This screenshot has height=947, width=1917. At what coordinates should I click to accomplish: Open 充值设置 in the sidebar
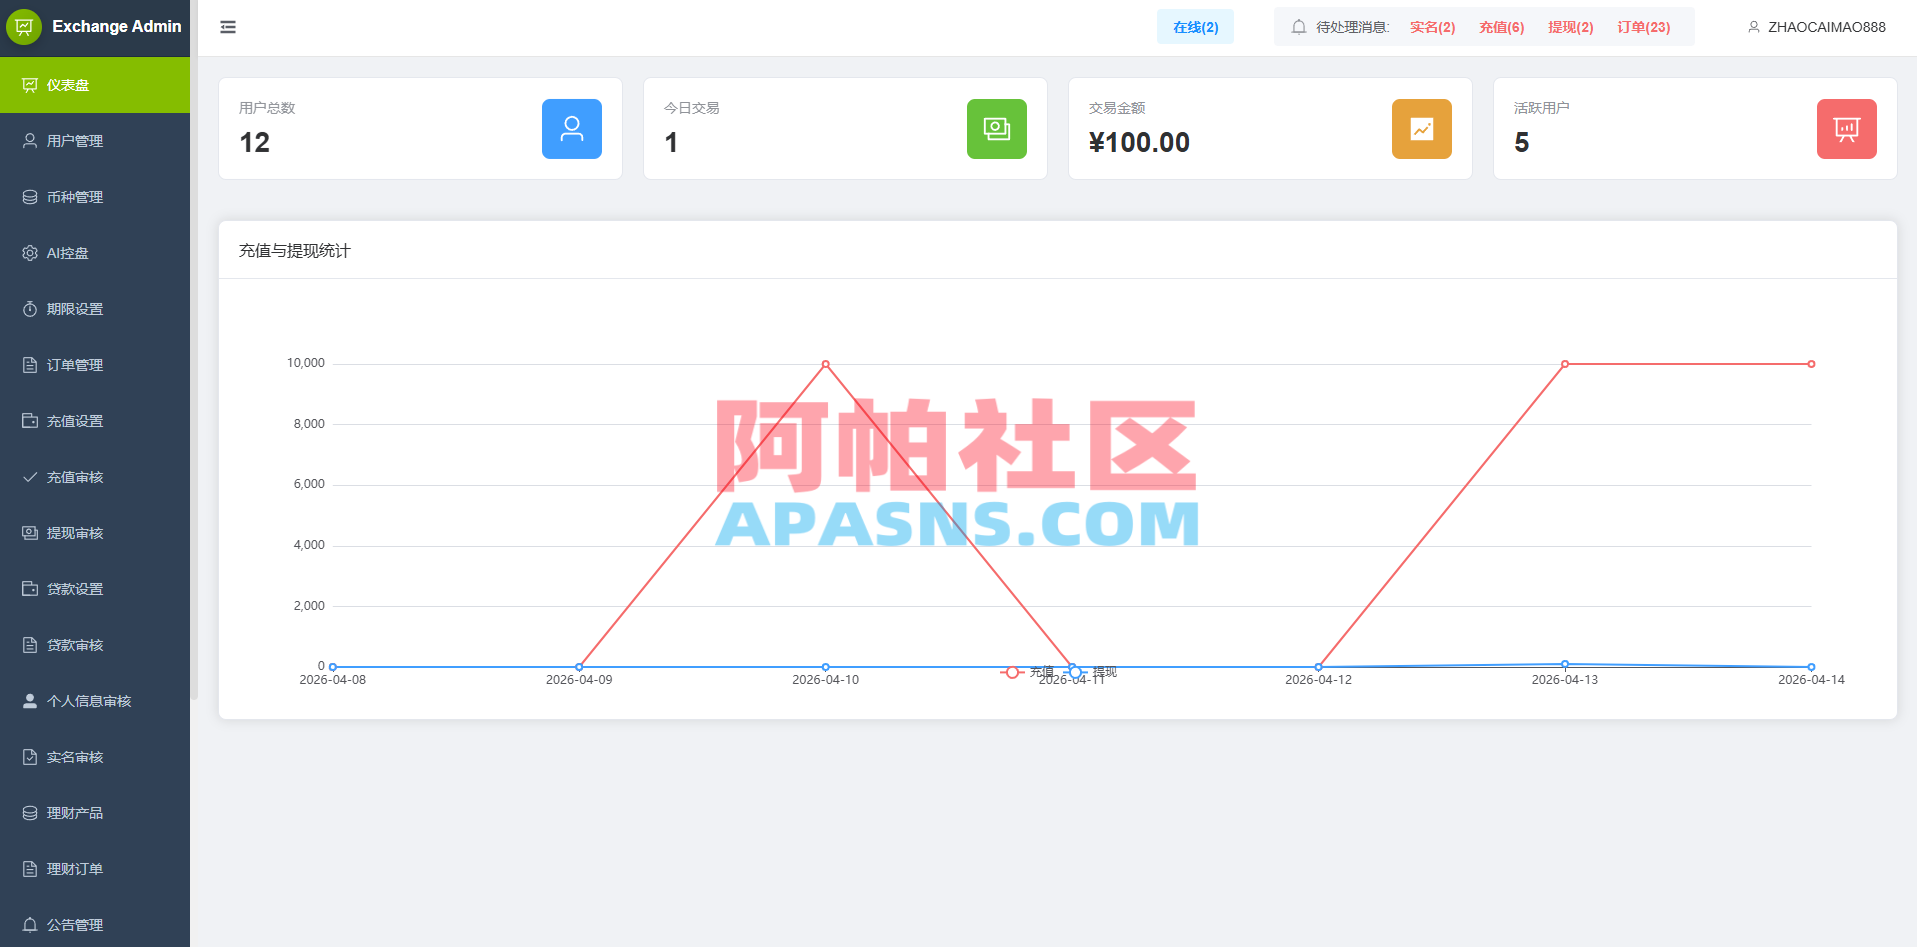(x=95, y=421)
